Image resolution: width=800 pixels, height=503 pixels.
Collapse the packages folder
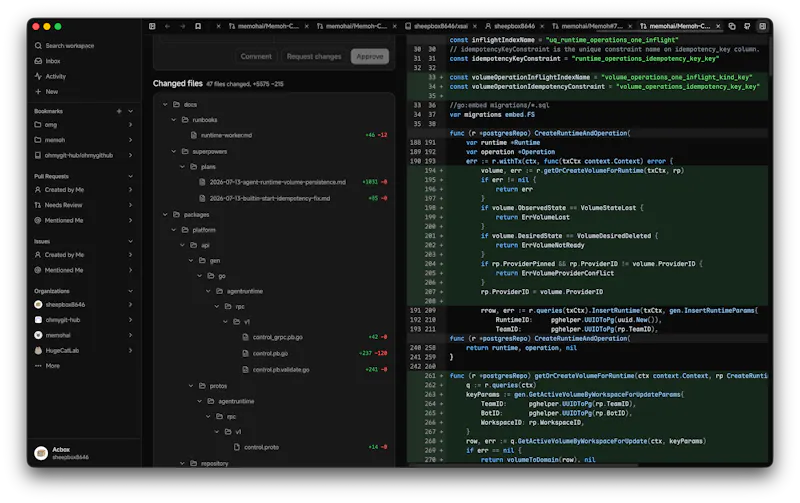(x=165, y=214)
